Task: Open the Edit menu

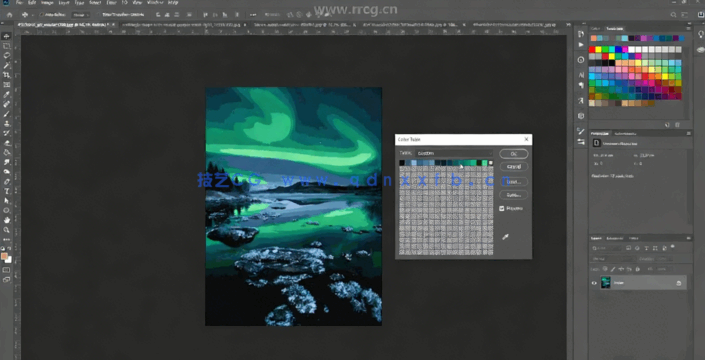Action: coord(31,3)
